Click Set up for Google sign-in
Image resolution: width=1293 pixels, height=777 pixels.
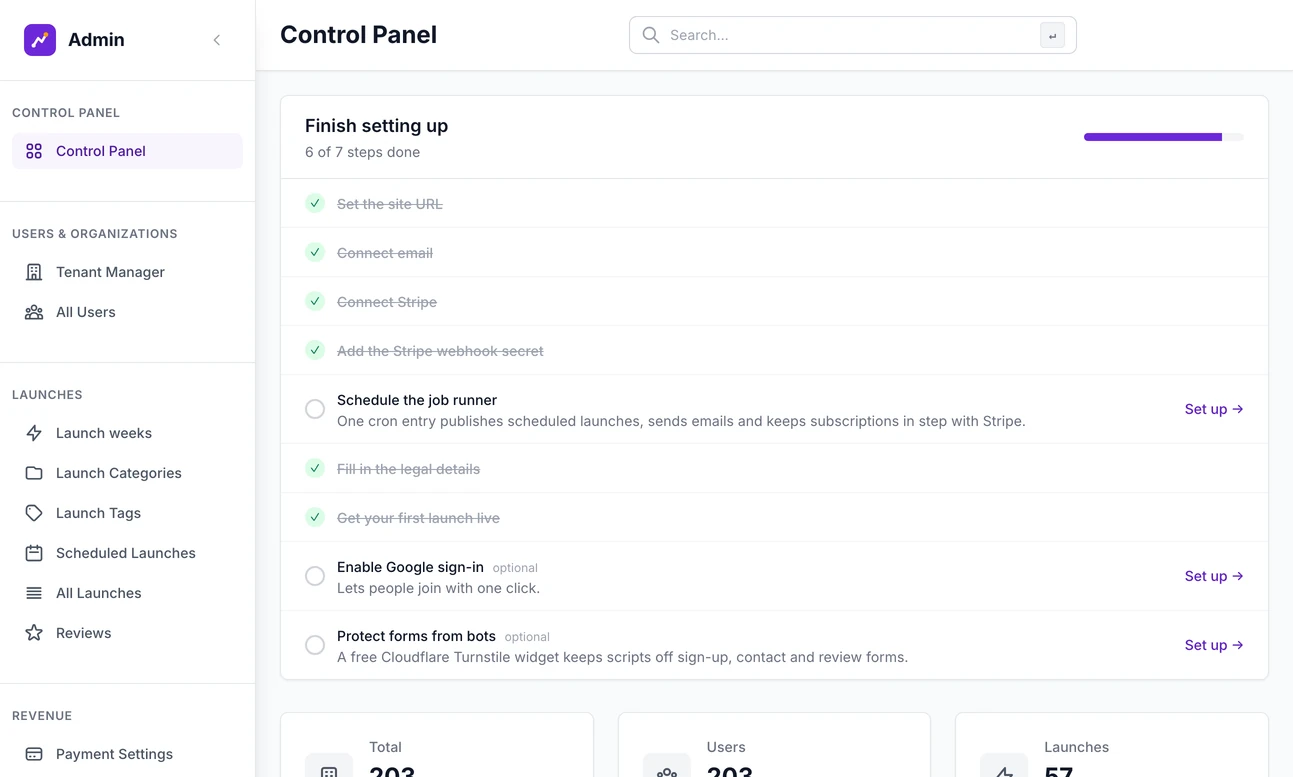coord(1214,576)
